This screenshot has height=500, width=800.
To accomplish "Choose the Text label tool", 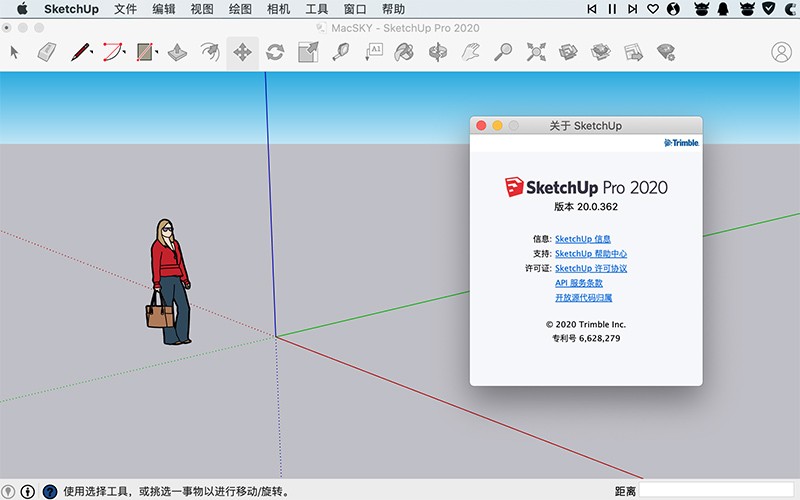I will click(374, 52).
